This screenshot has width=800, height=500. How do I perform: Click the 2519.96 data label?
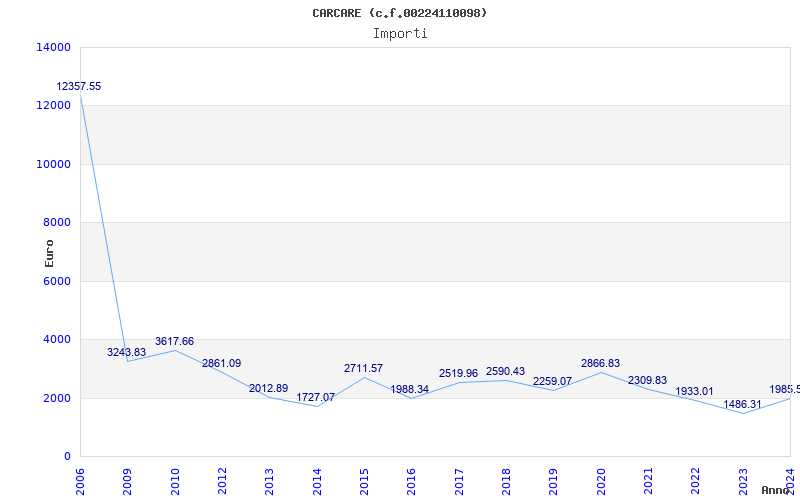[458, 373]
